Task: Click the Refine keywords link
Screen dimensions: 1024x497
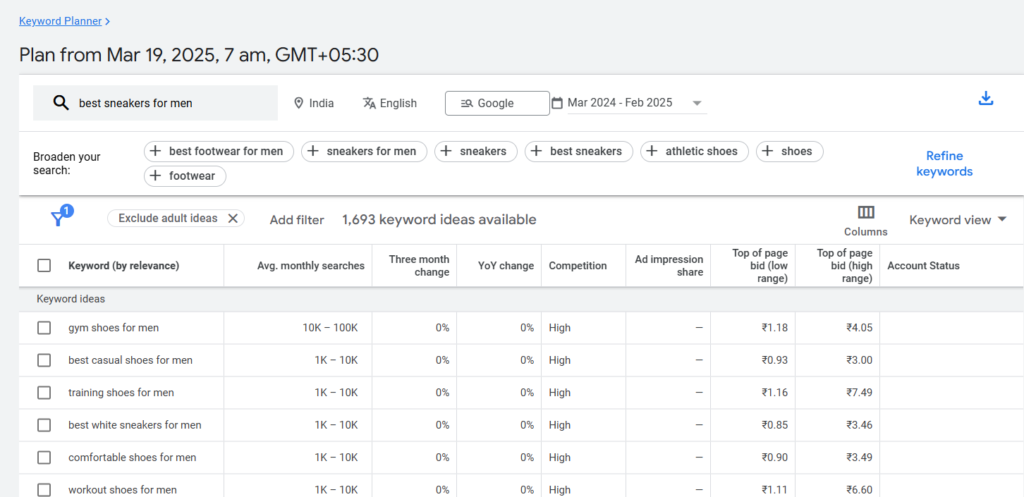Action: coord(944,164)
